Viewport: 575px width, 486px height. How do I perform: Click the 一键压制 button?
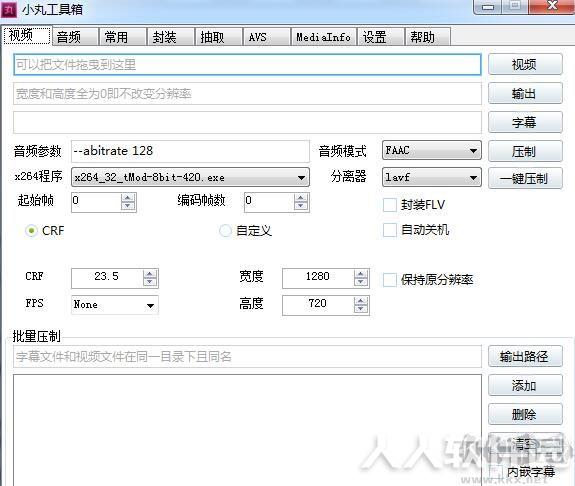pos(525,178)
